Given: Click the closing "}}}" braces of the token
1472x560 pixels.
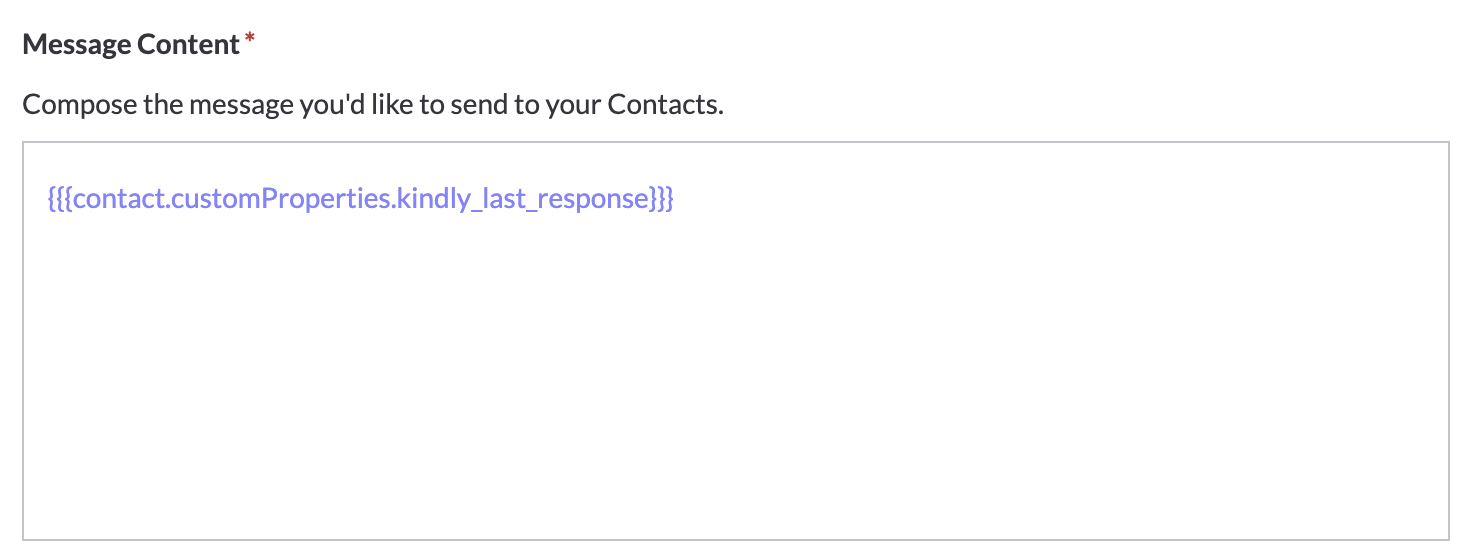Looking at the screenshot, I should tap(661, 199).
